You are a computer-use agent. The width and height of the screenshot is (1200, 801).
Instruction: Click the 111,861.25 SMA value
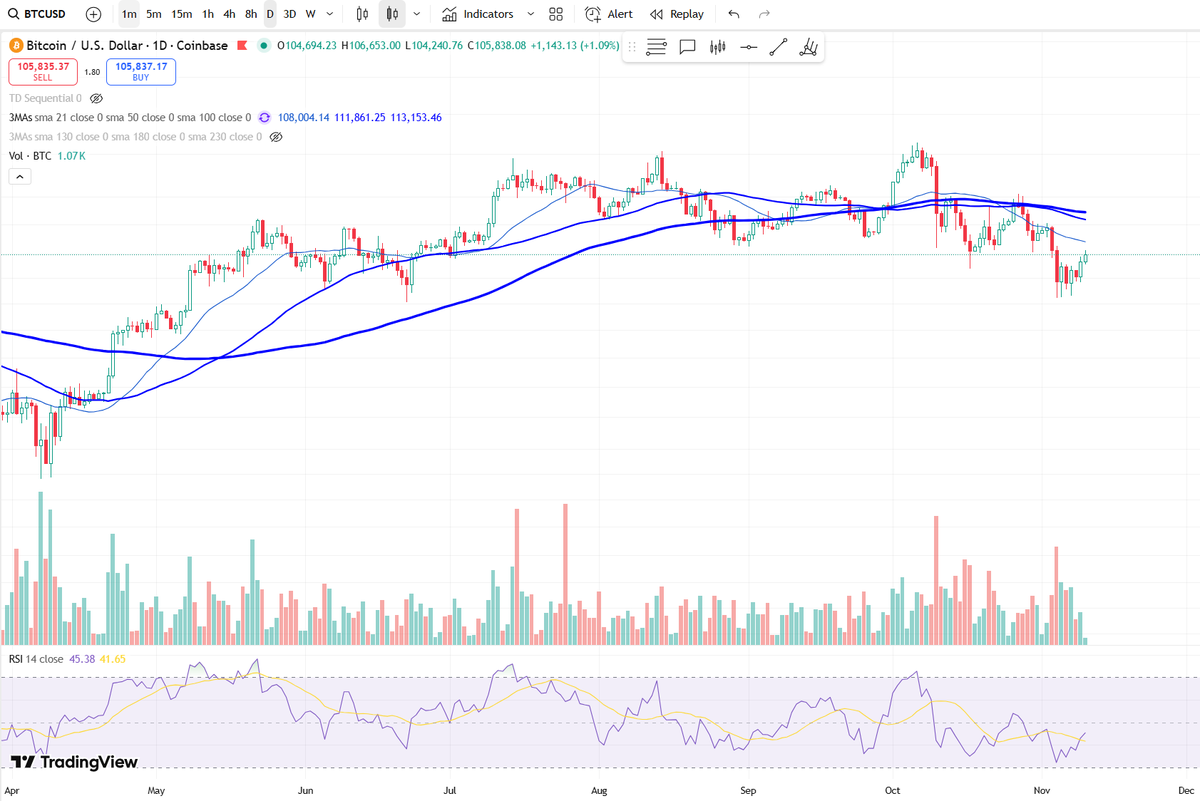pyautogui.click(x=360, y=118)
